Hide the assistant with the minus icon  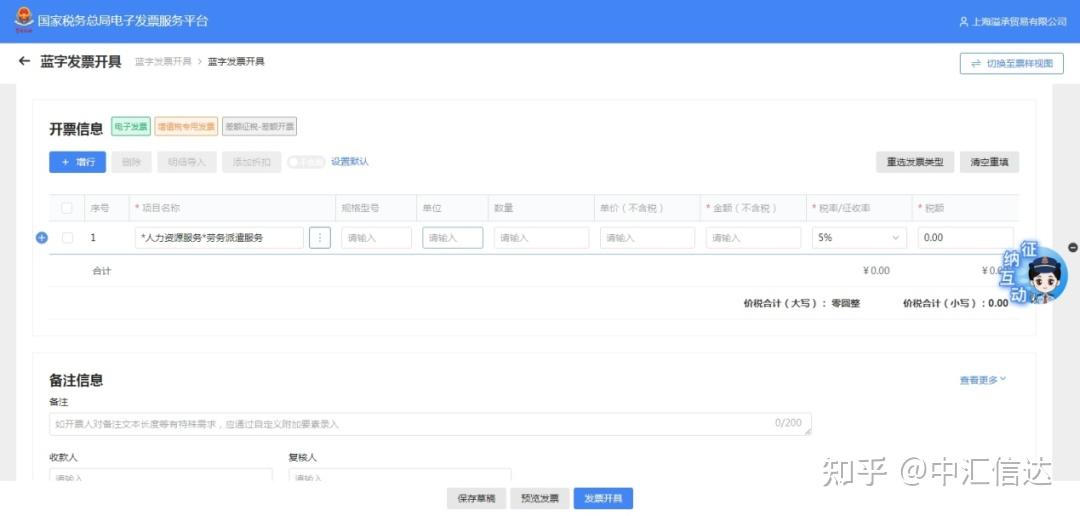pos(1073,247)
